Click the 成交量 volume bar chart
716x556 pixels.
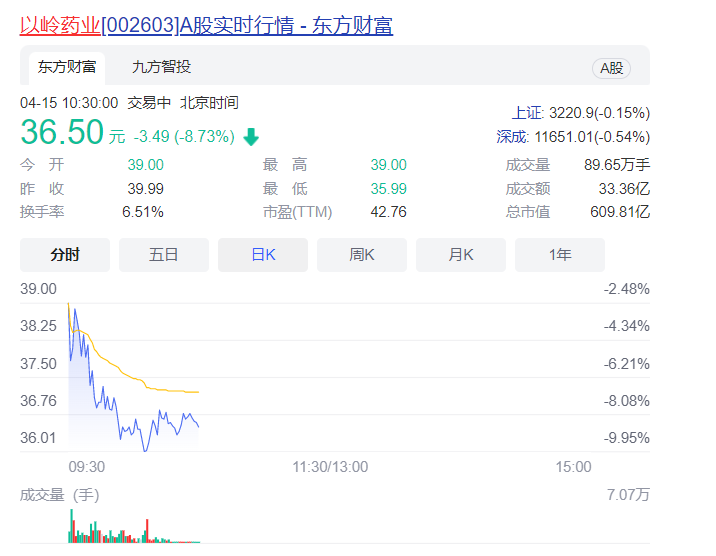pos(110,530)
